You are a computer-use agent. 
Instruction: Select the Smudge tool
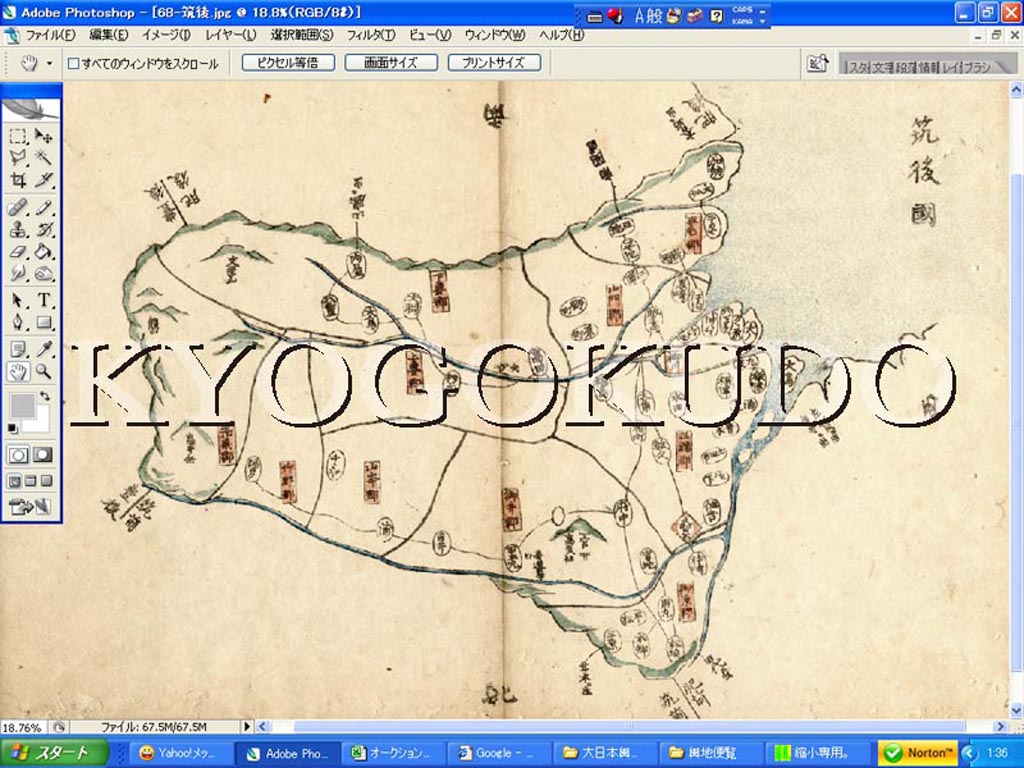[x=18, y=273]
